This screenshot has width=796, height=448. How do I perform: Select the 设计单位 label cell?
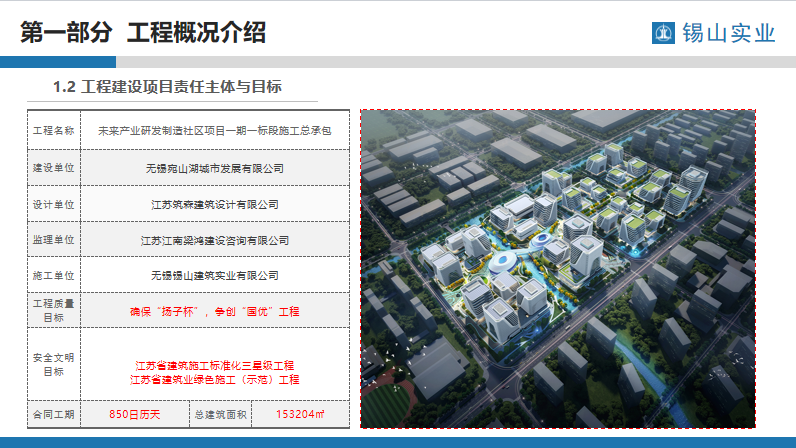pyautogui.click(x=54, y=203)
